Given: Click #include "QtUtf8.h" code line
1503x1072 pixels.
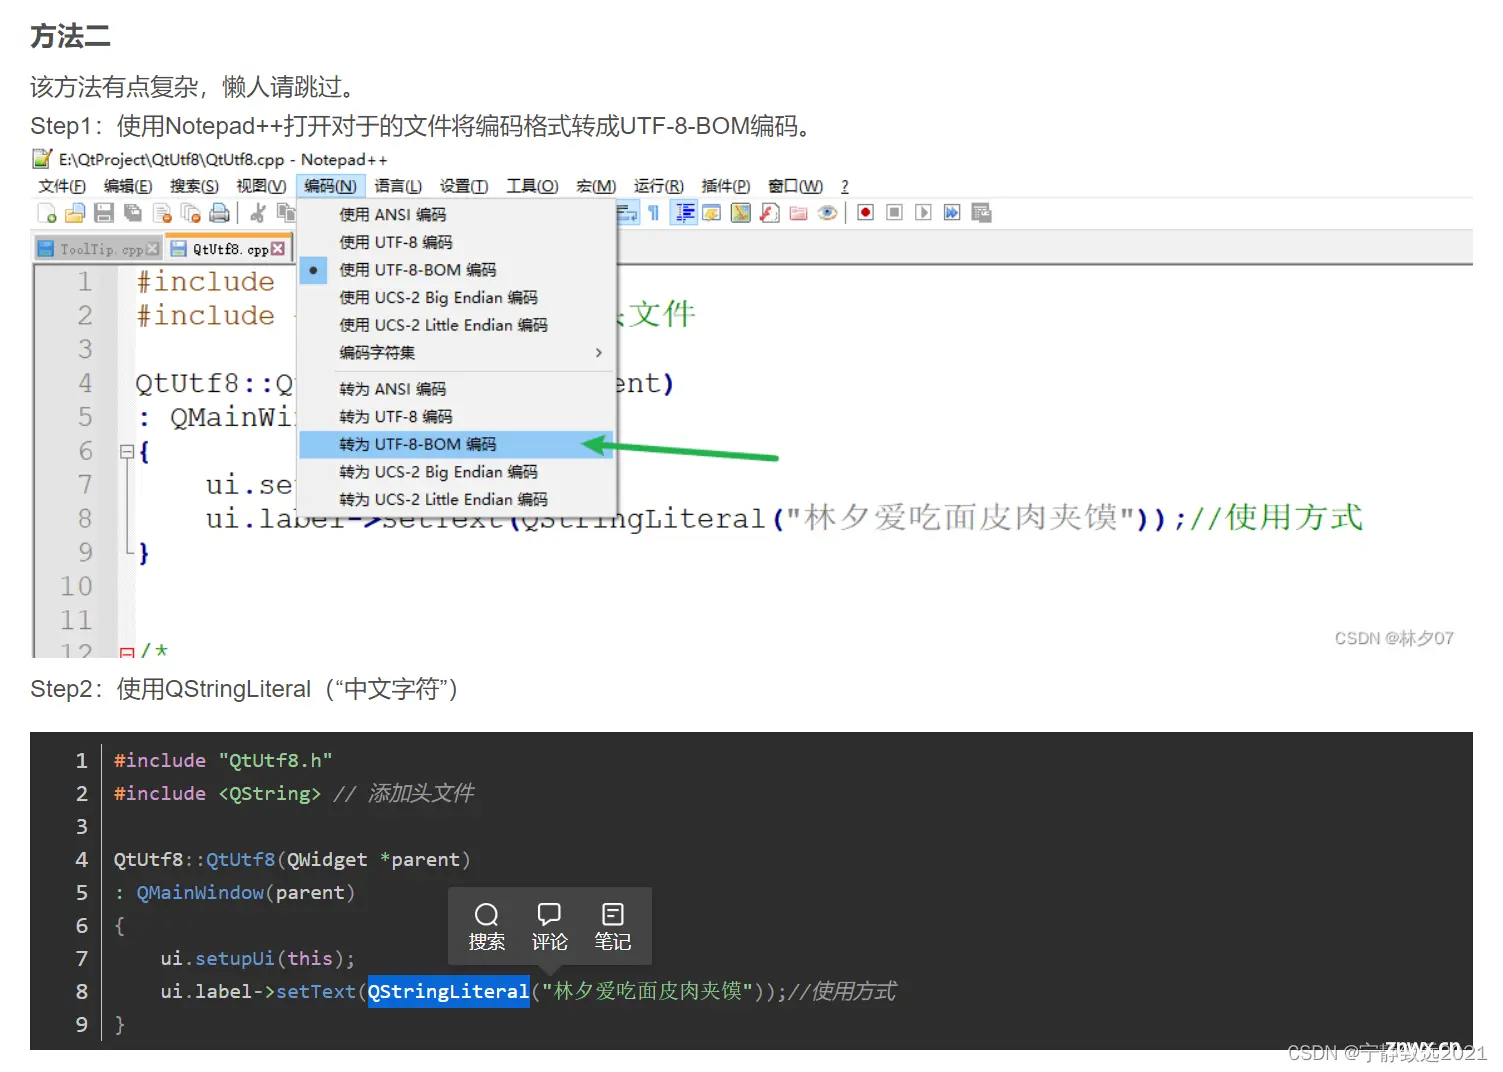Looking at the screenshot, I should tap(223, 760).
